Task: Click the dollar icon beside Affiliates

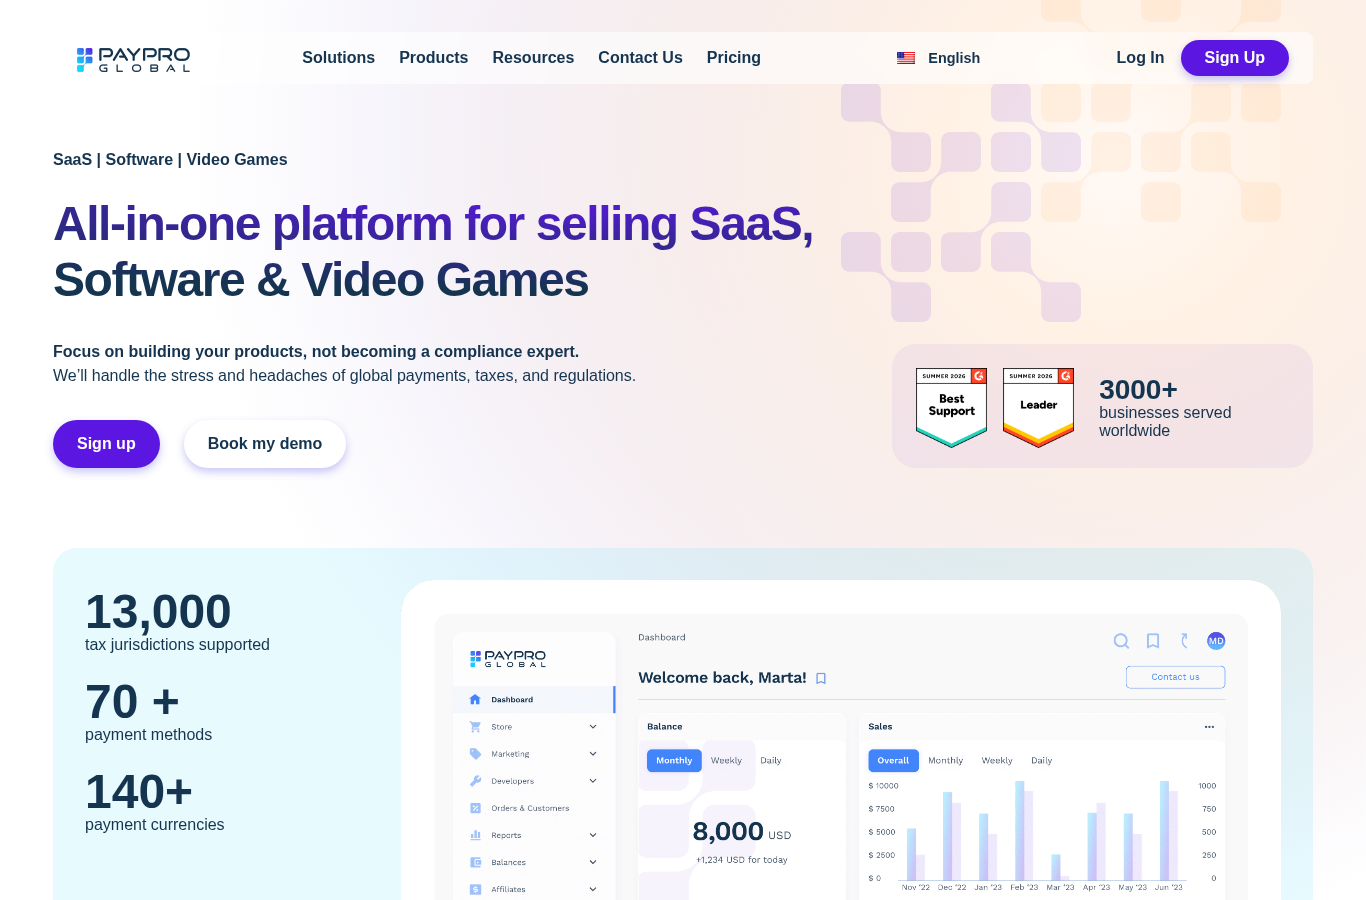Action: (475, 889)
